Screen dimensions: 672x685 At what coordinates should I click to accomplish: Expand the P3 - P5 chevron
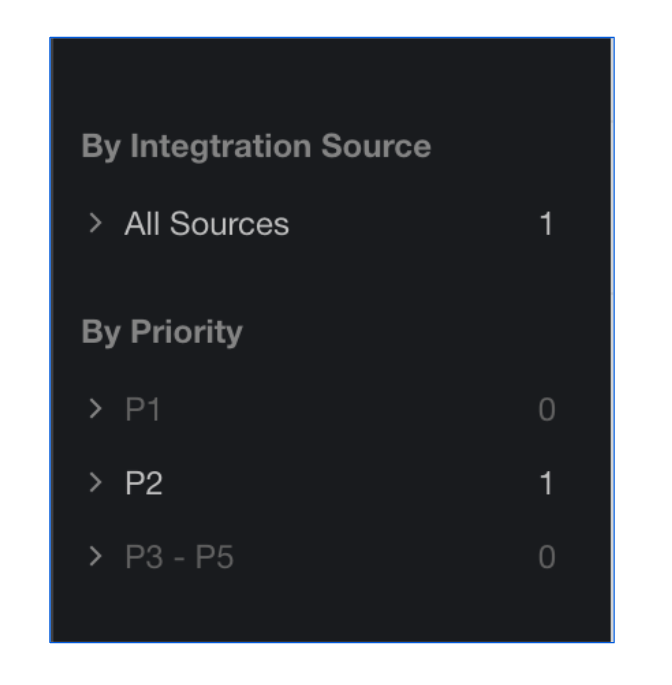click(95, 557)
